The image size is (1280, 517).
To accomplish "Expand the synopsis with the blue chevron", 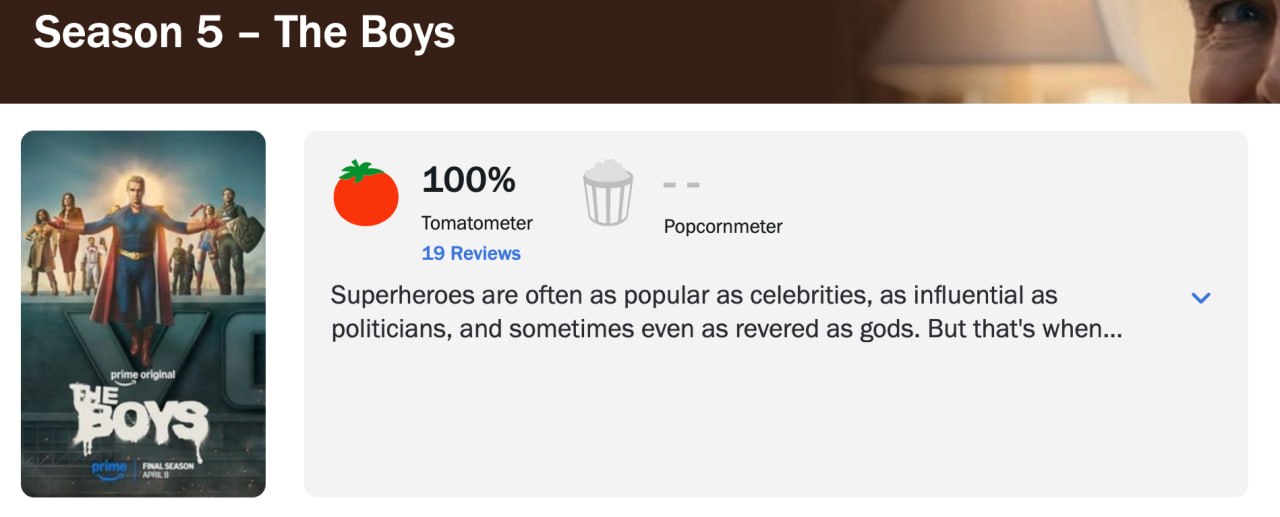I will pos(1201,298).
